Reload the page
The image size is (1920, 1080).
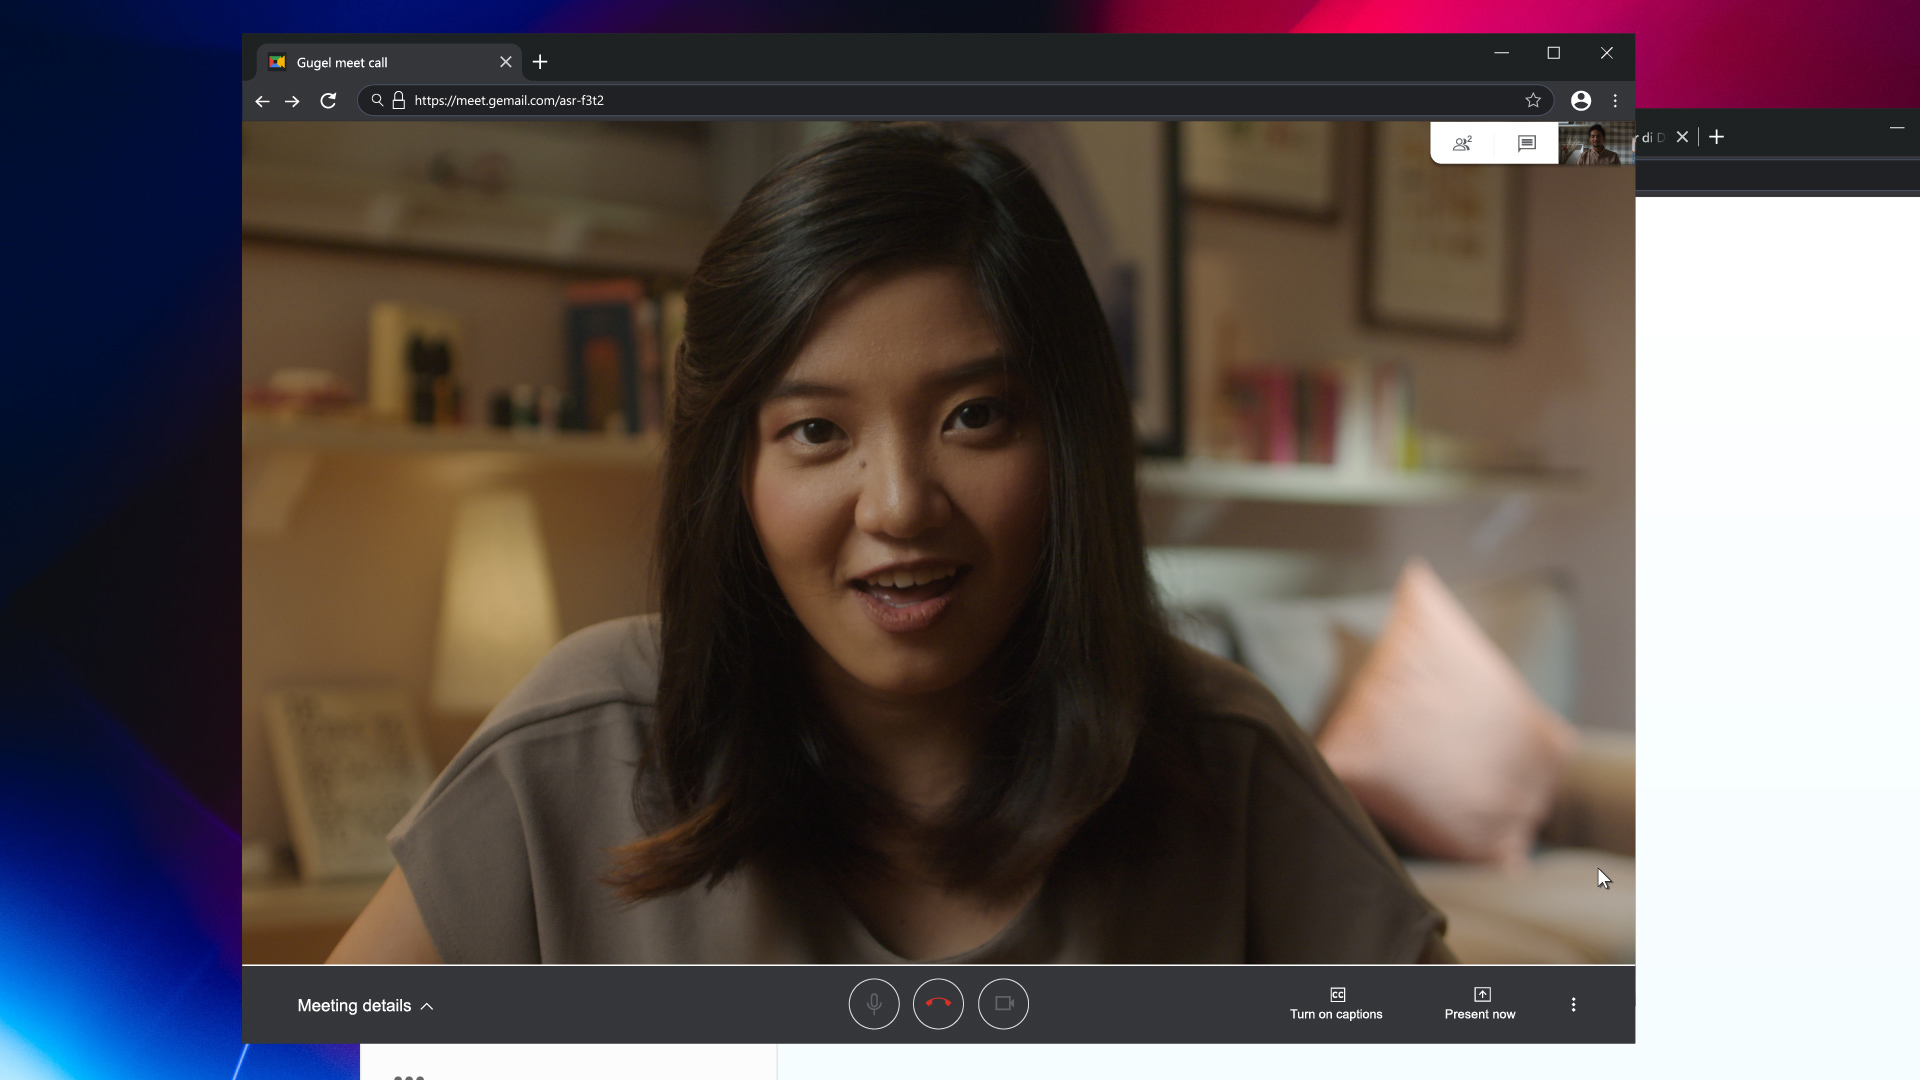pos(328,100)
